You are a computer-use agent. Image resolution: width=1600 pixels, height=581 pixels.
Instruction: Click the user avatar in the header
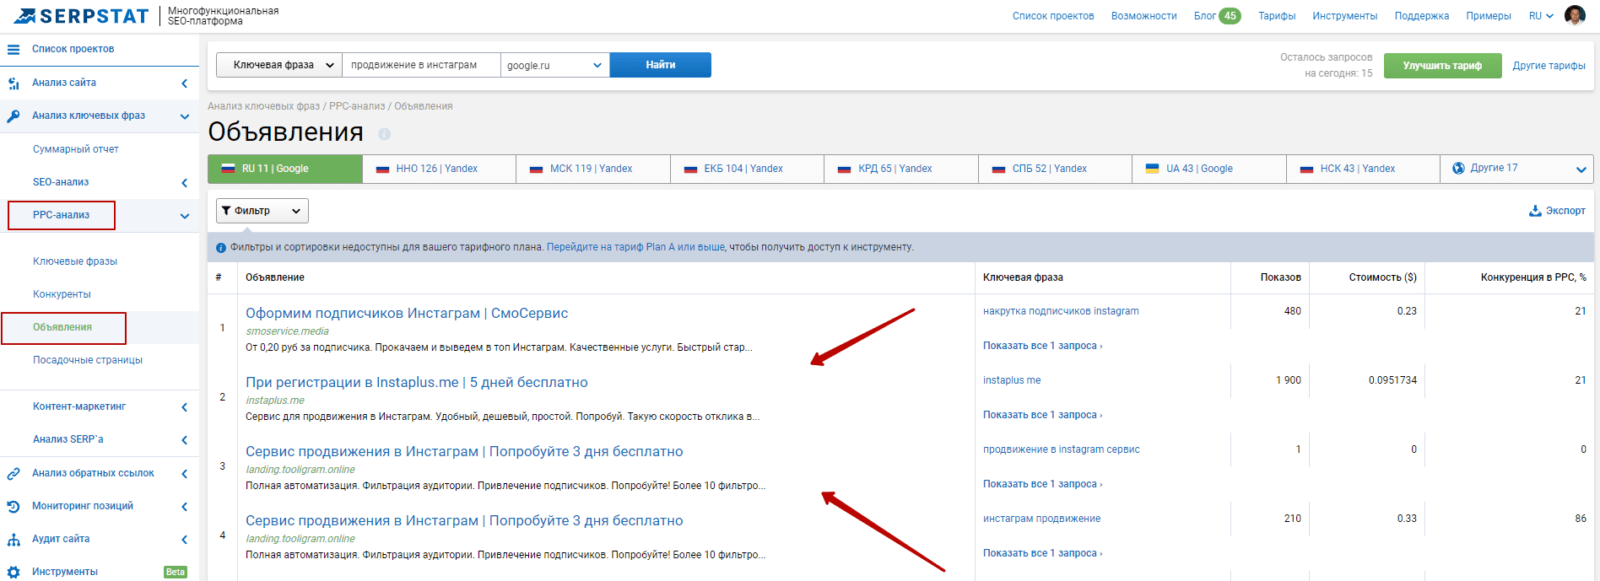1575,15
